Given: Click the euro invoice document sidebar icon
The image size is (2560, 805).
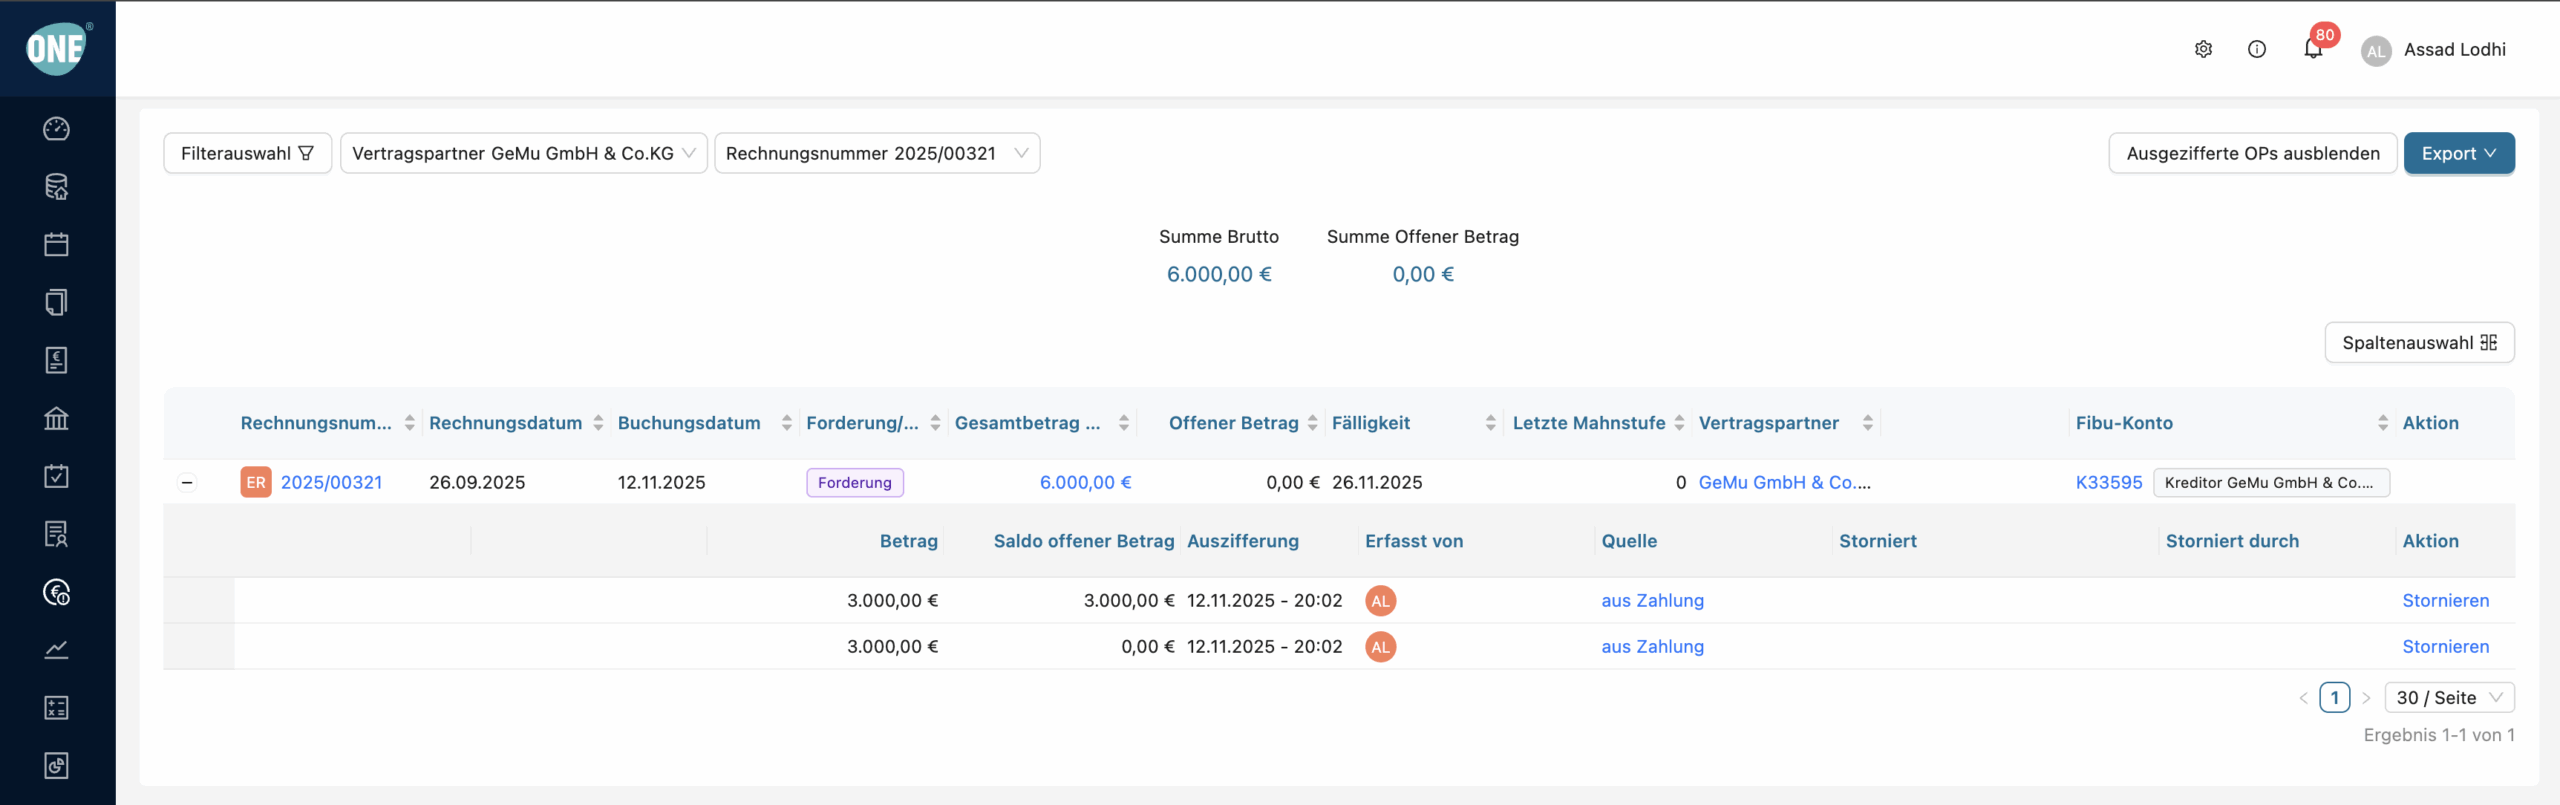Looking at the screenshot, I should coord(57,360).
